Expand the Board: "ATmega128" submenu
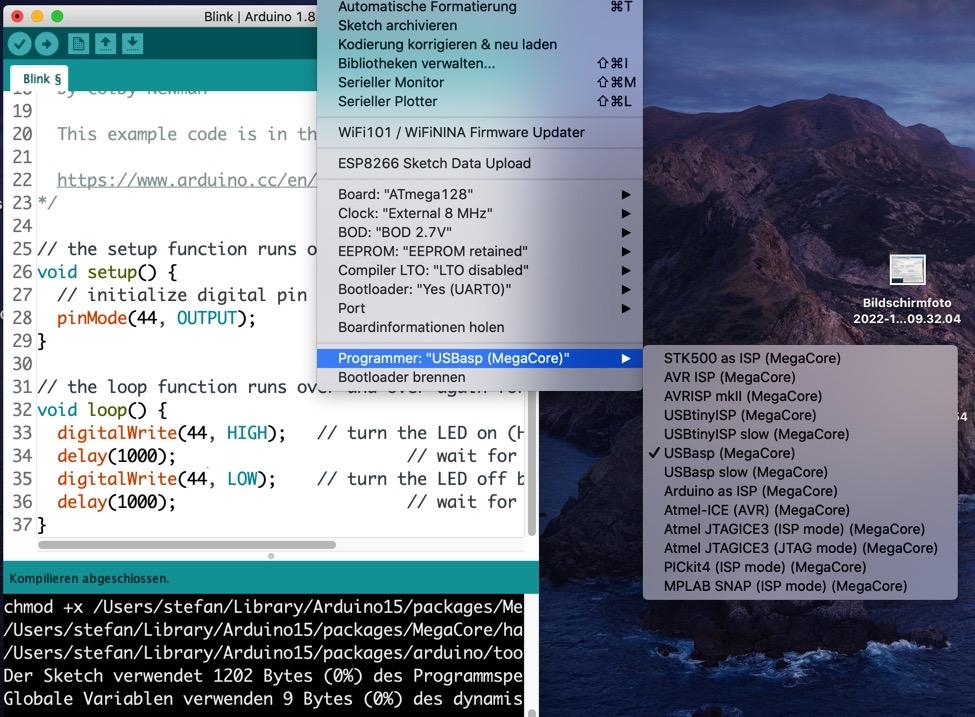This screenshot has width=975, height=717. pyautogui.click(x=479, y=195)
